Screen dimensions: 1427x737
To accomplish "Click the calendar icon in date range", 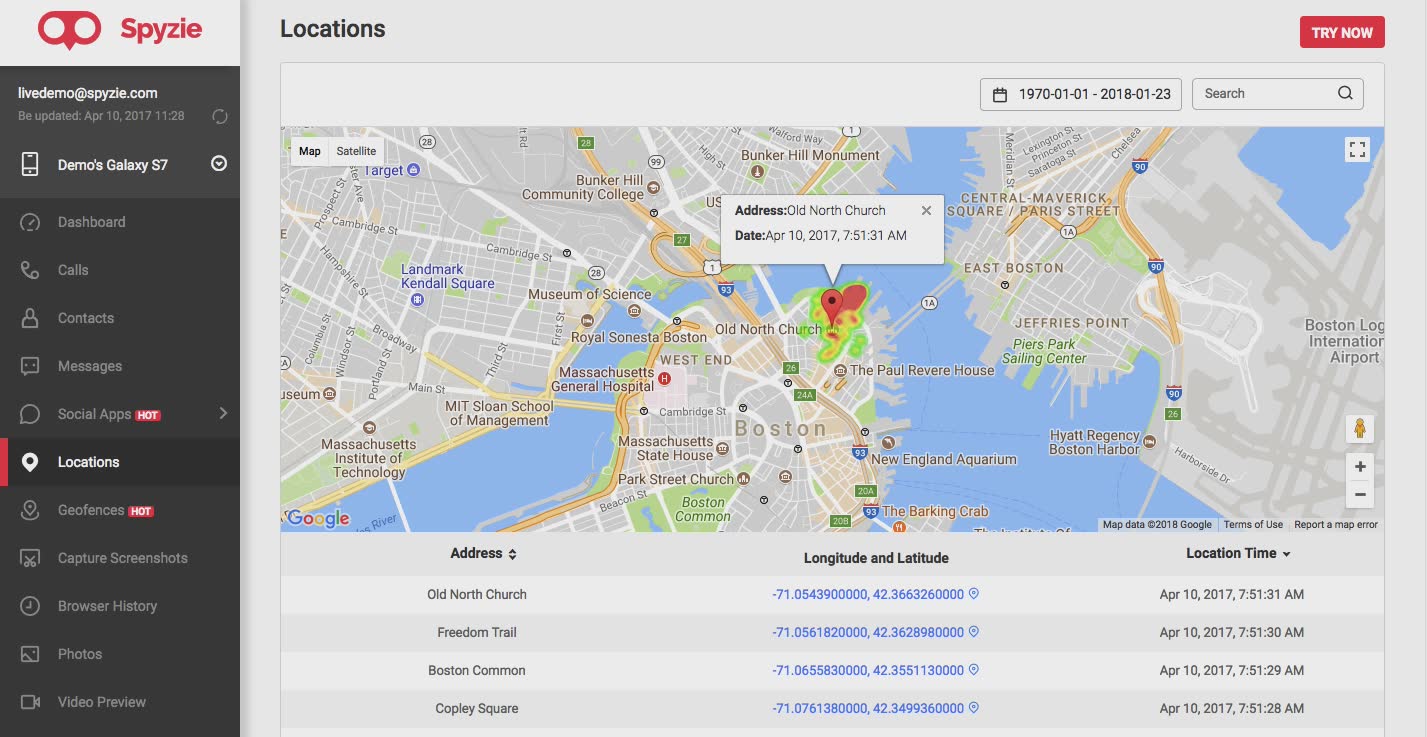I will point(999,94).
